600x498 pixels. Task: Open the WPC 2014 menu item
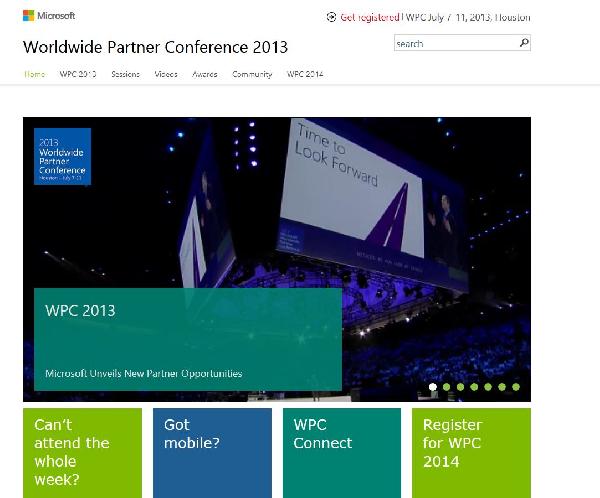[x=305, y=74]
